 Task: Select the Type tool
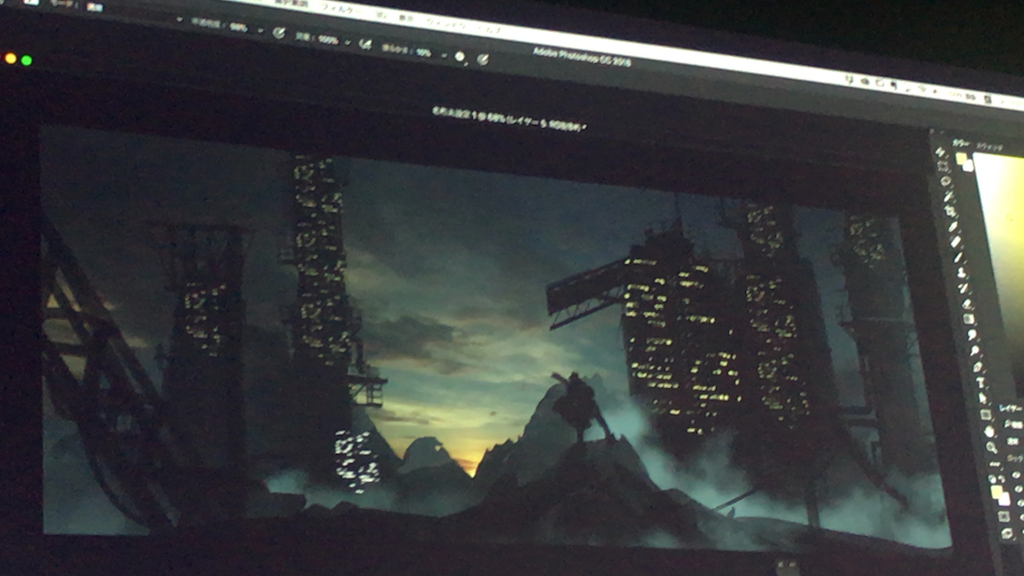click(980, 381)
